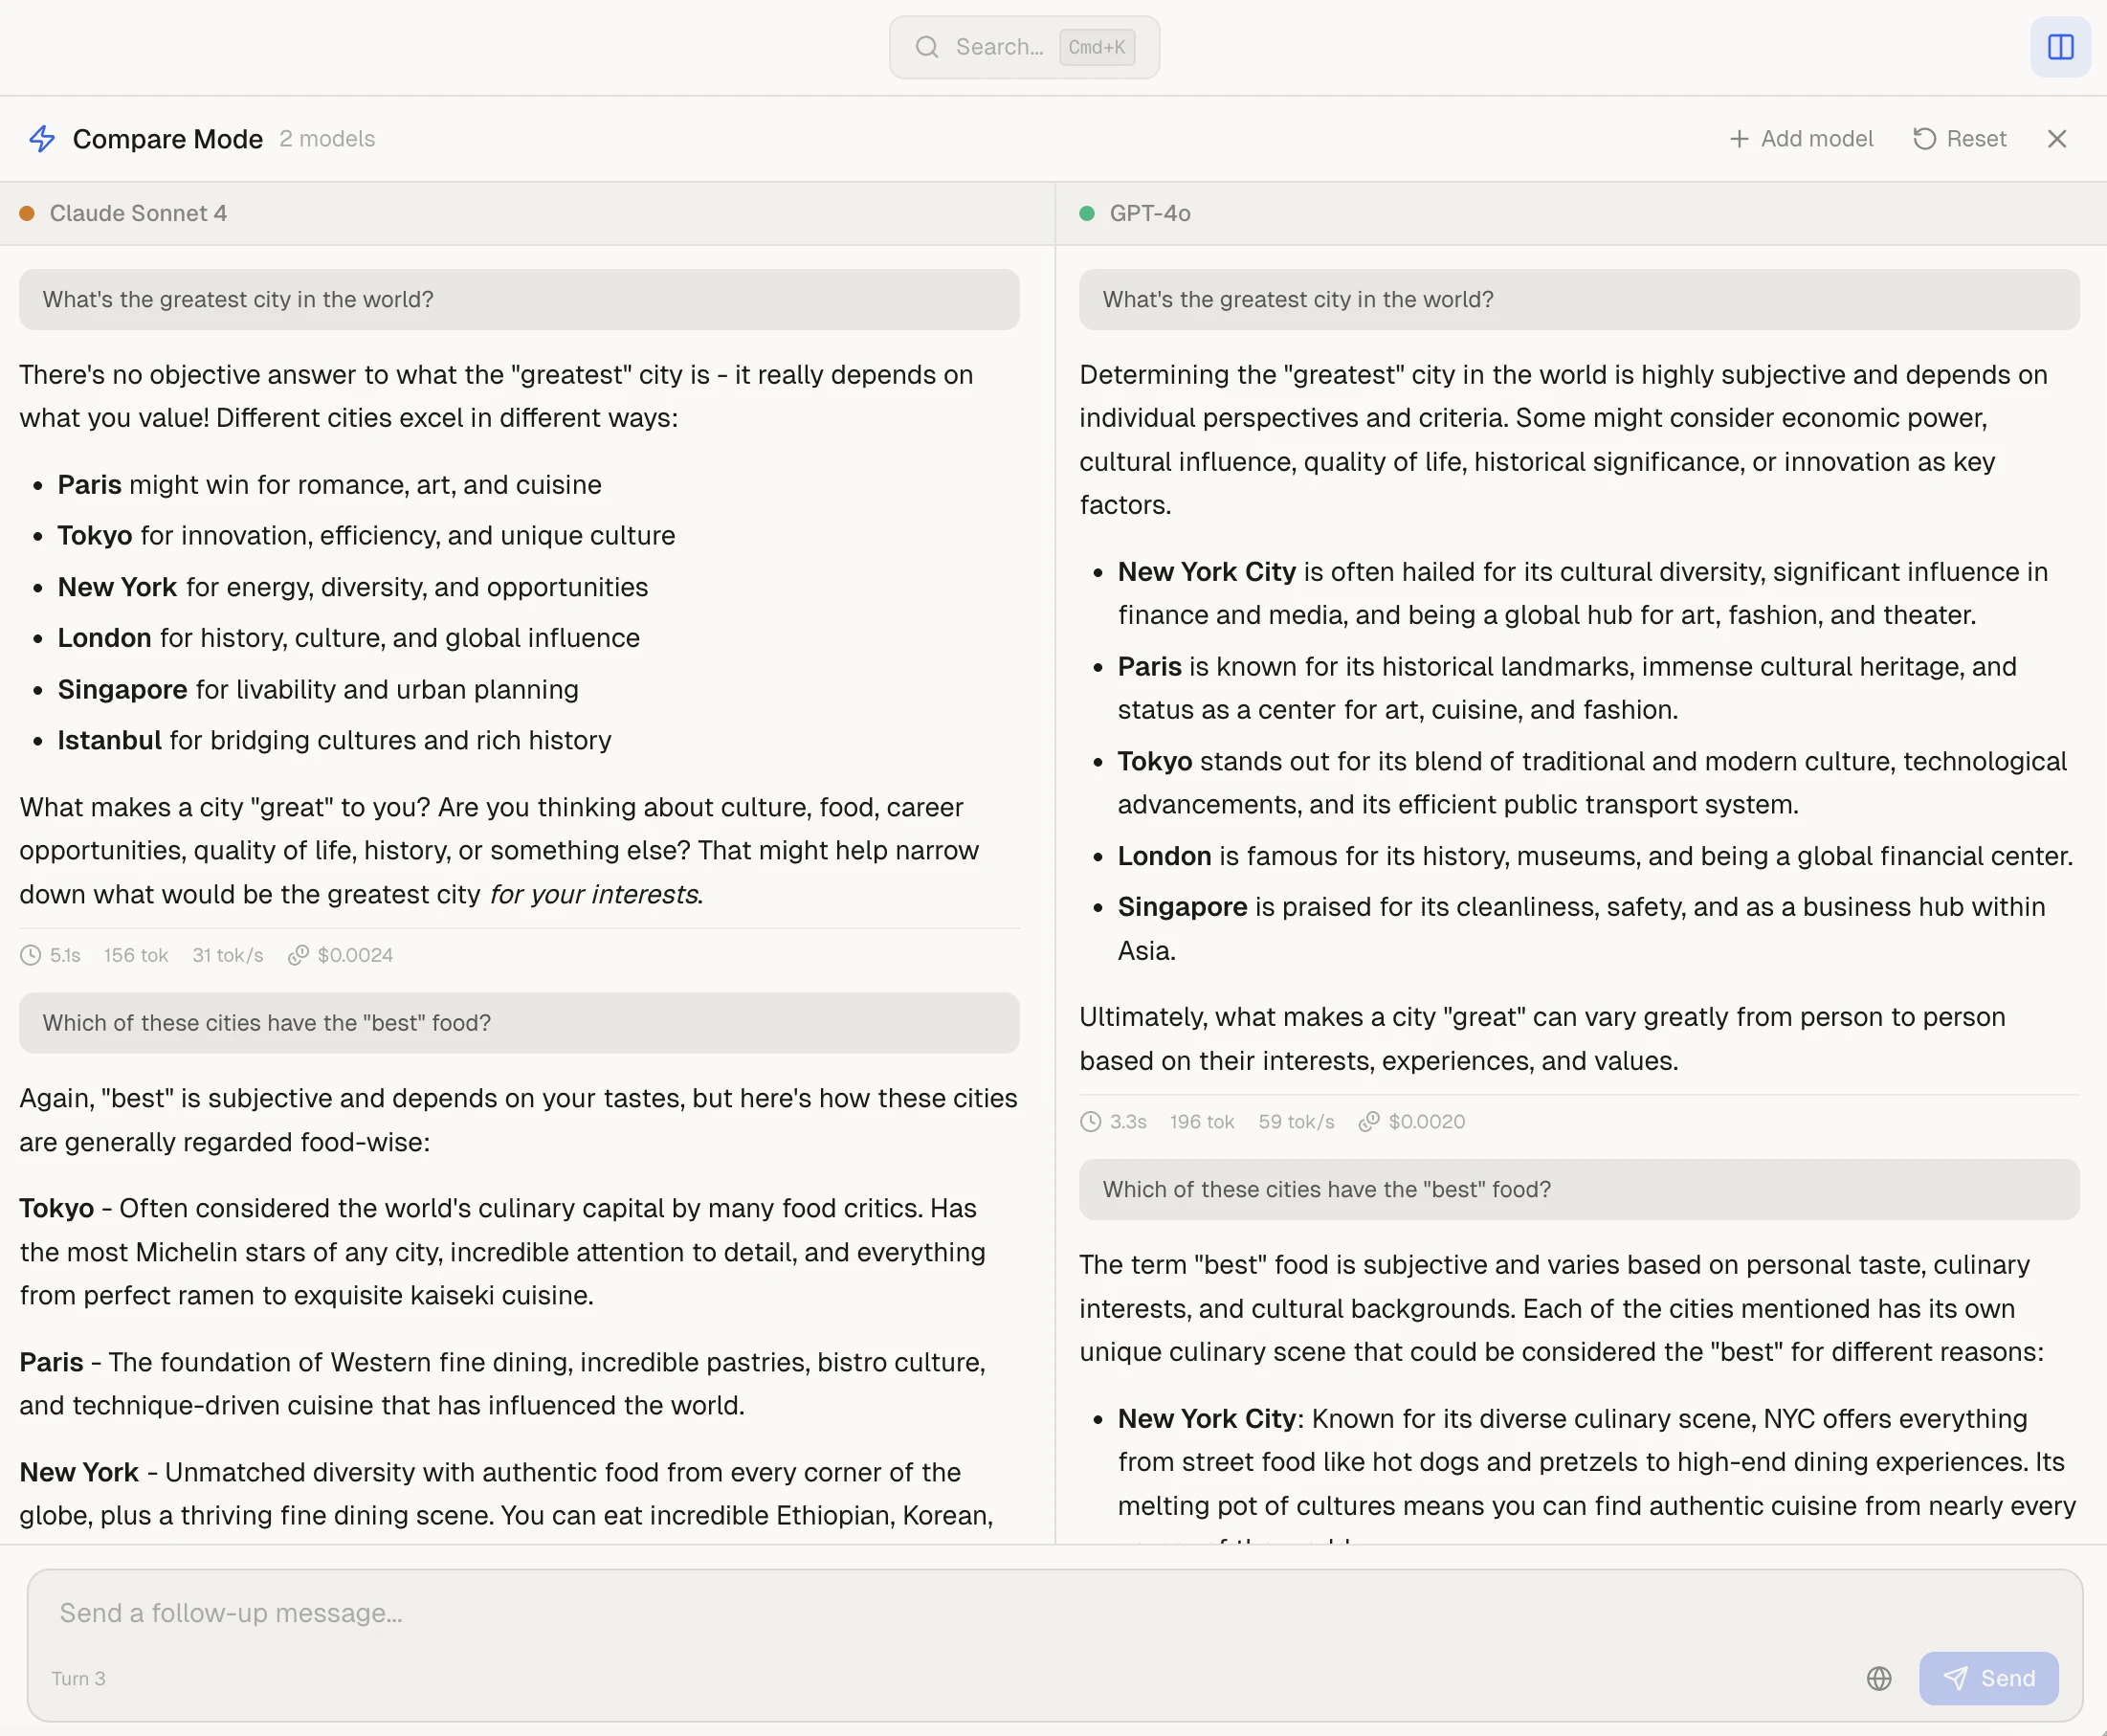The image size is (2107, 1736).
Task: Toggle web search globe icon
Action: click(x=1879, y=1678)
